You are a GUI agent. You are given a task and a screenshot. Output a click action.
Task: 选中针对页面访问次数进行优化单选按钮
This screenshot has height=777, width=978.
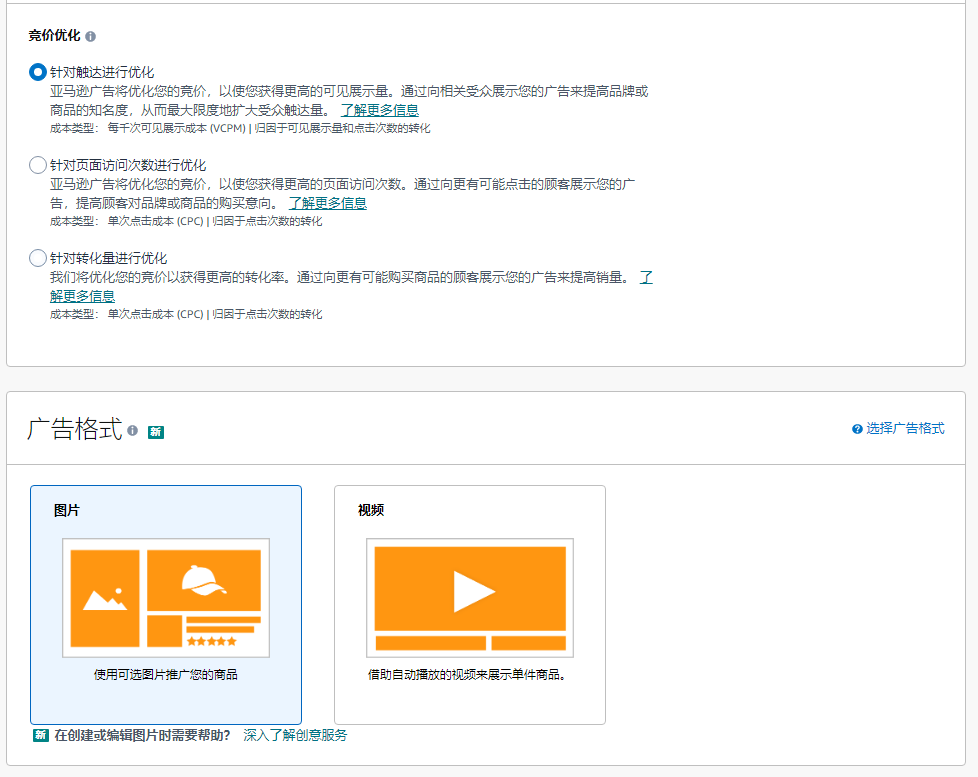36,164
